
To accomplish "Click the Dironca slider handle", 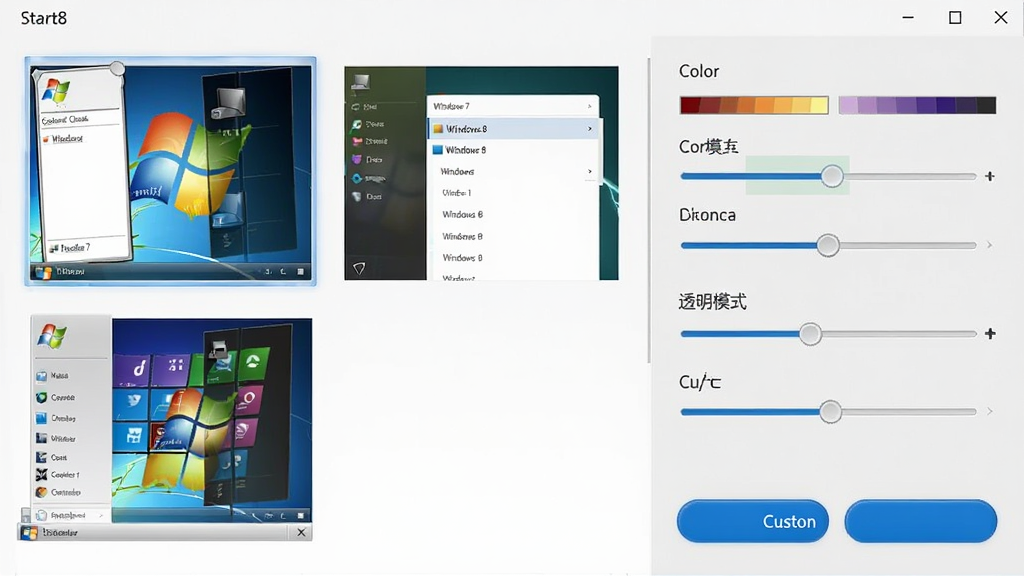I will point(828,246).
